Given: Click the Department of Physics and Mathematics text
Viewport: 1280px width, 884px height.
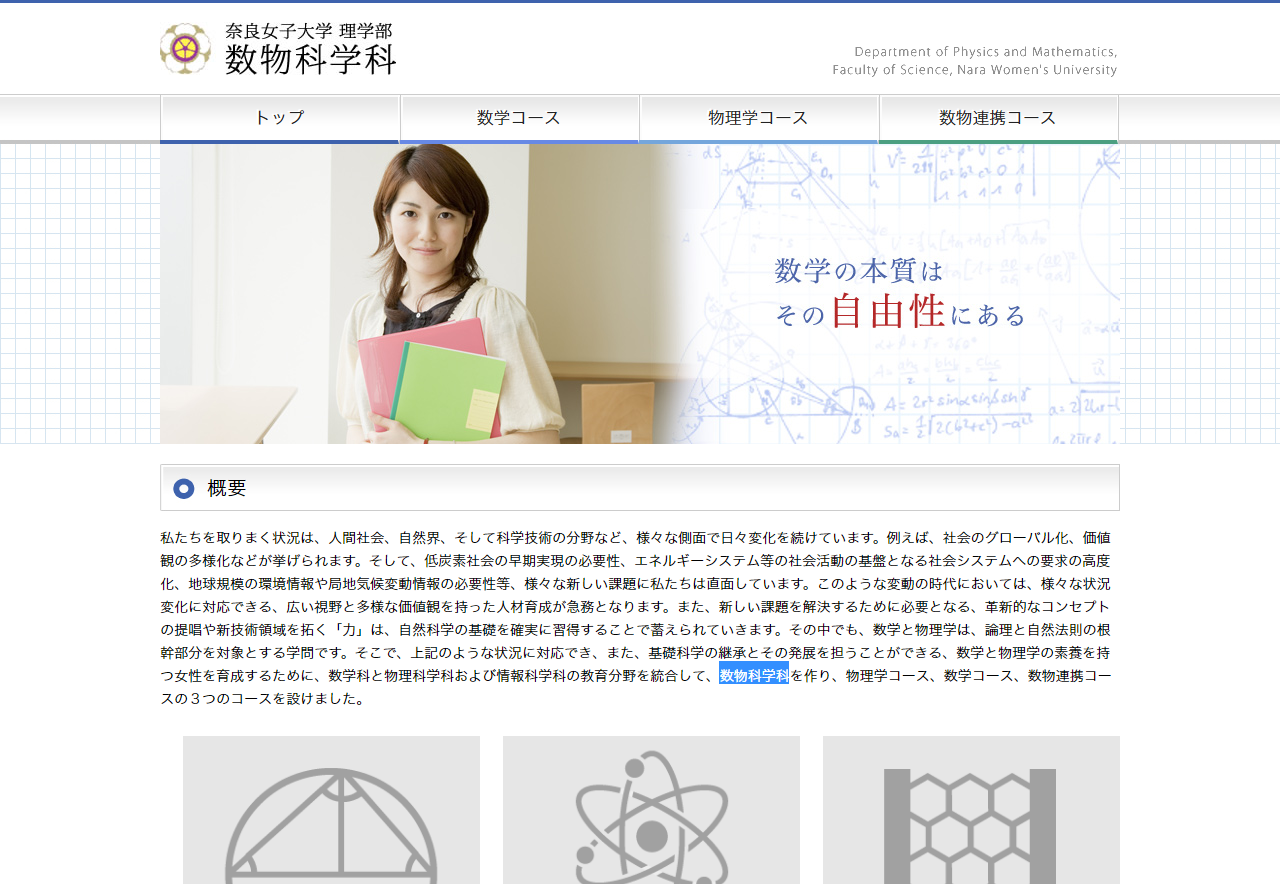Looking at the screenshot, I should [986, 52].
